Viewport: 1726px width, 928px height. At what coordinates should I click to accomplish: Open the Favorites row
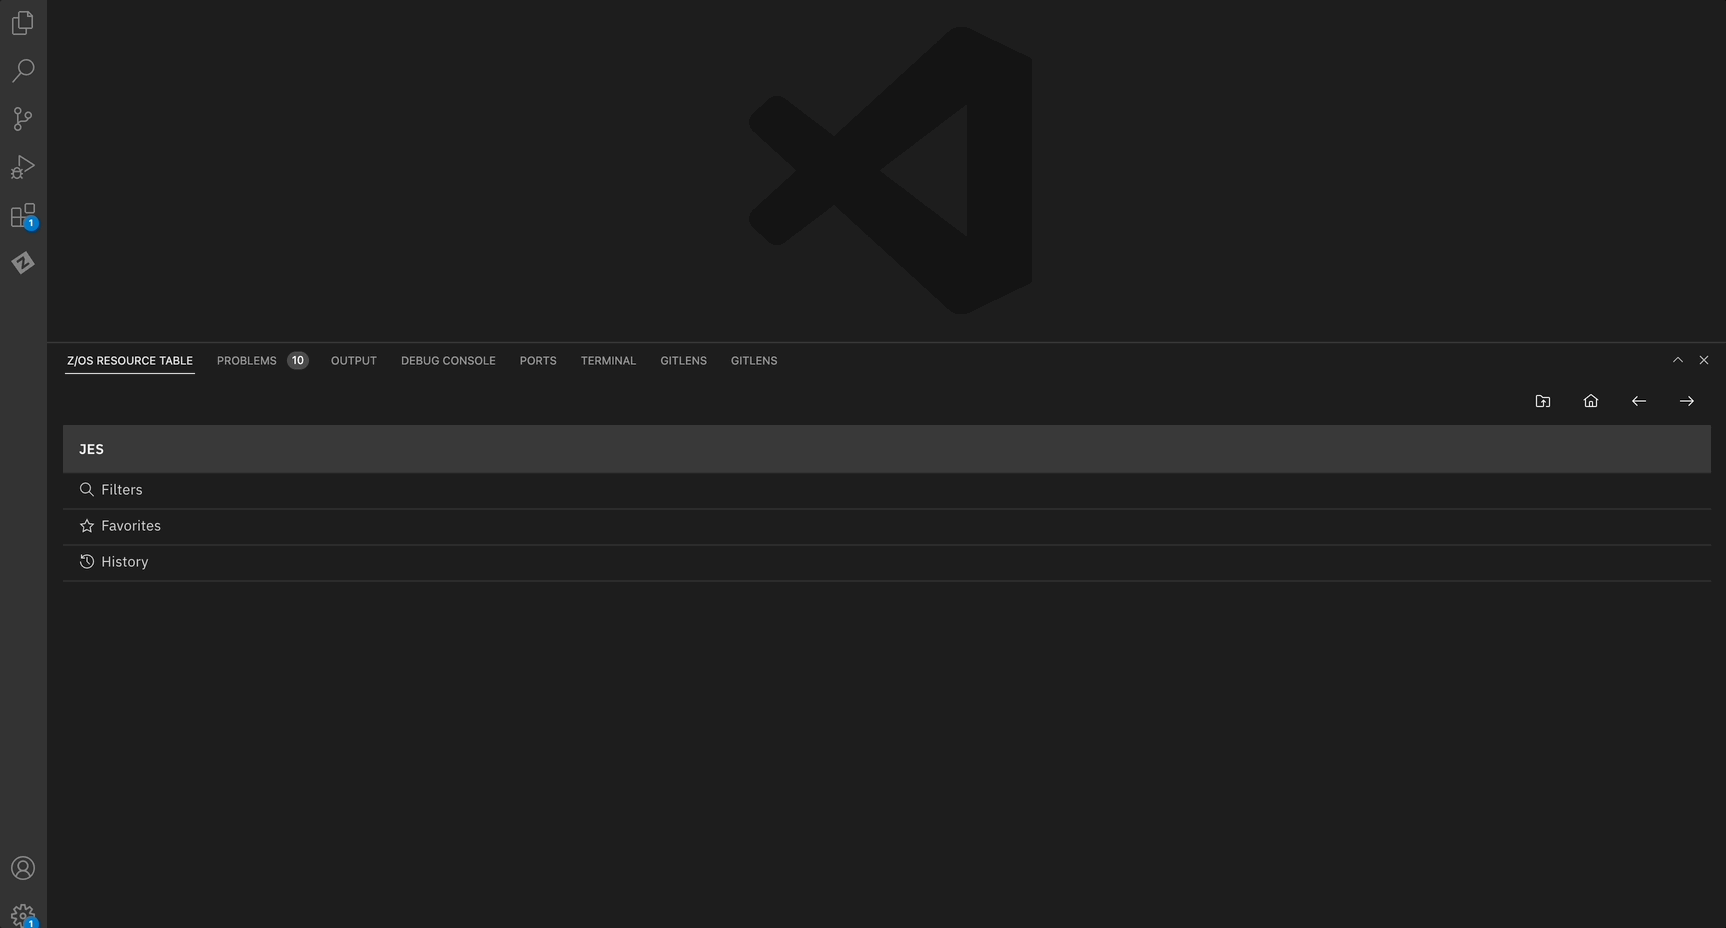(x=887, y=526)
